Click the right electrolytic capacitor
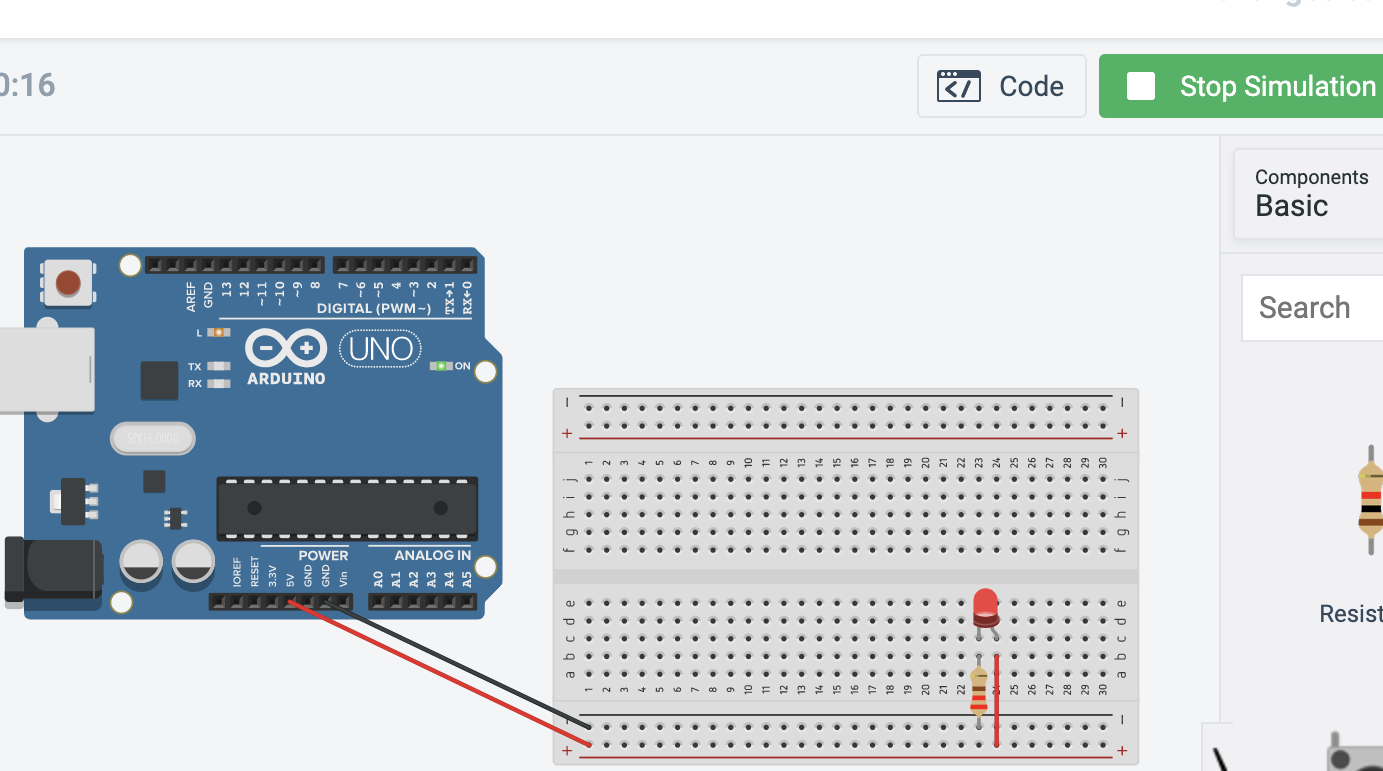The height and width of the screenshot is (771, 1383). tap(193, 563)
